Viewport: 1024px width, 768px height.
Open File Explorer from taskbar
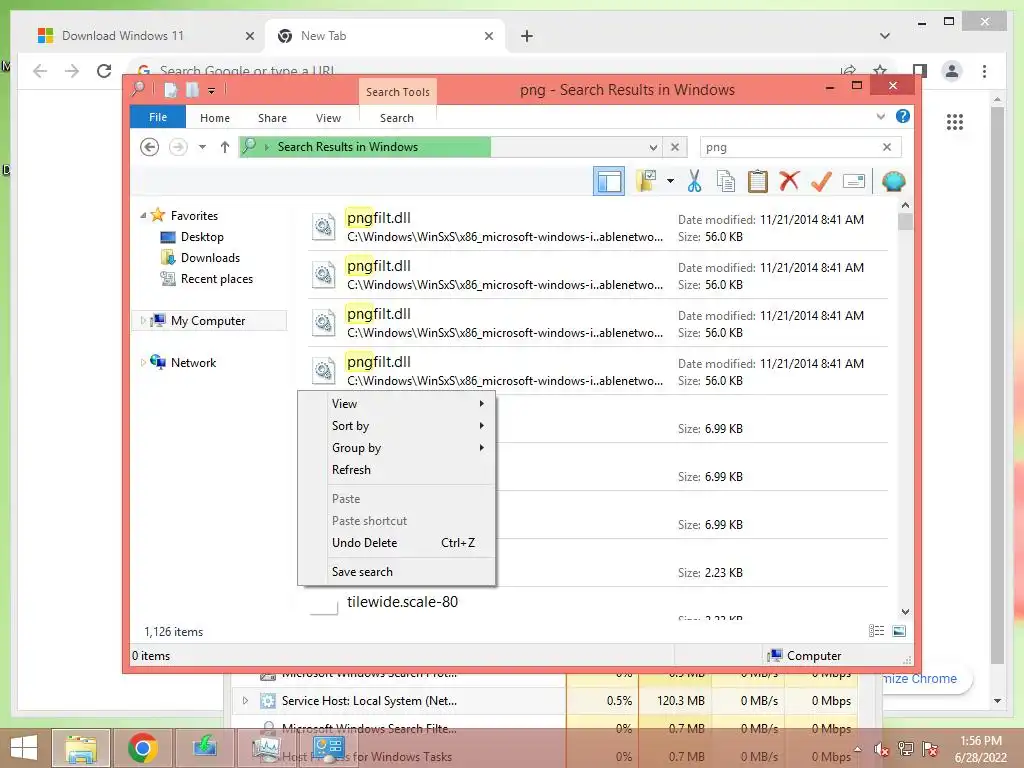pos(80,748)
